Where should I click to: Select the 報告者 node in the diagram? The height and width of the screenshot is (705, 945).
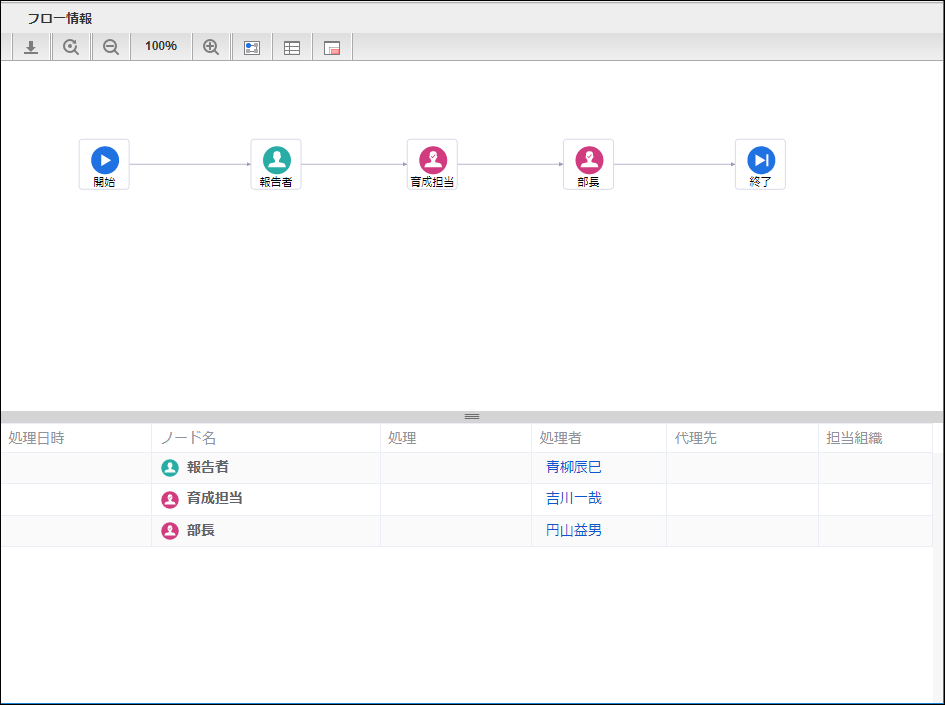click(x=276, y=163)
